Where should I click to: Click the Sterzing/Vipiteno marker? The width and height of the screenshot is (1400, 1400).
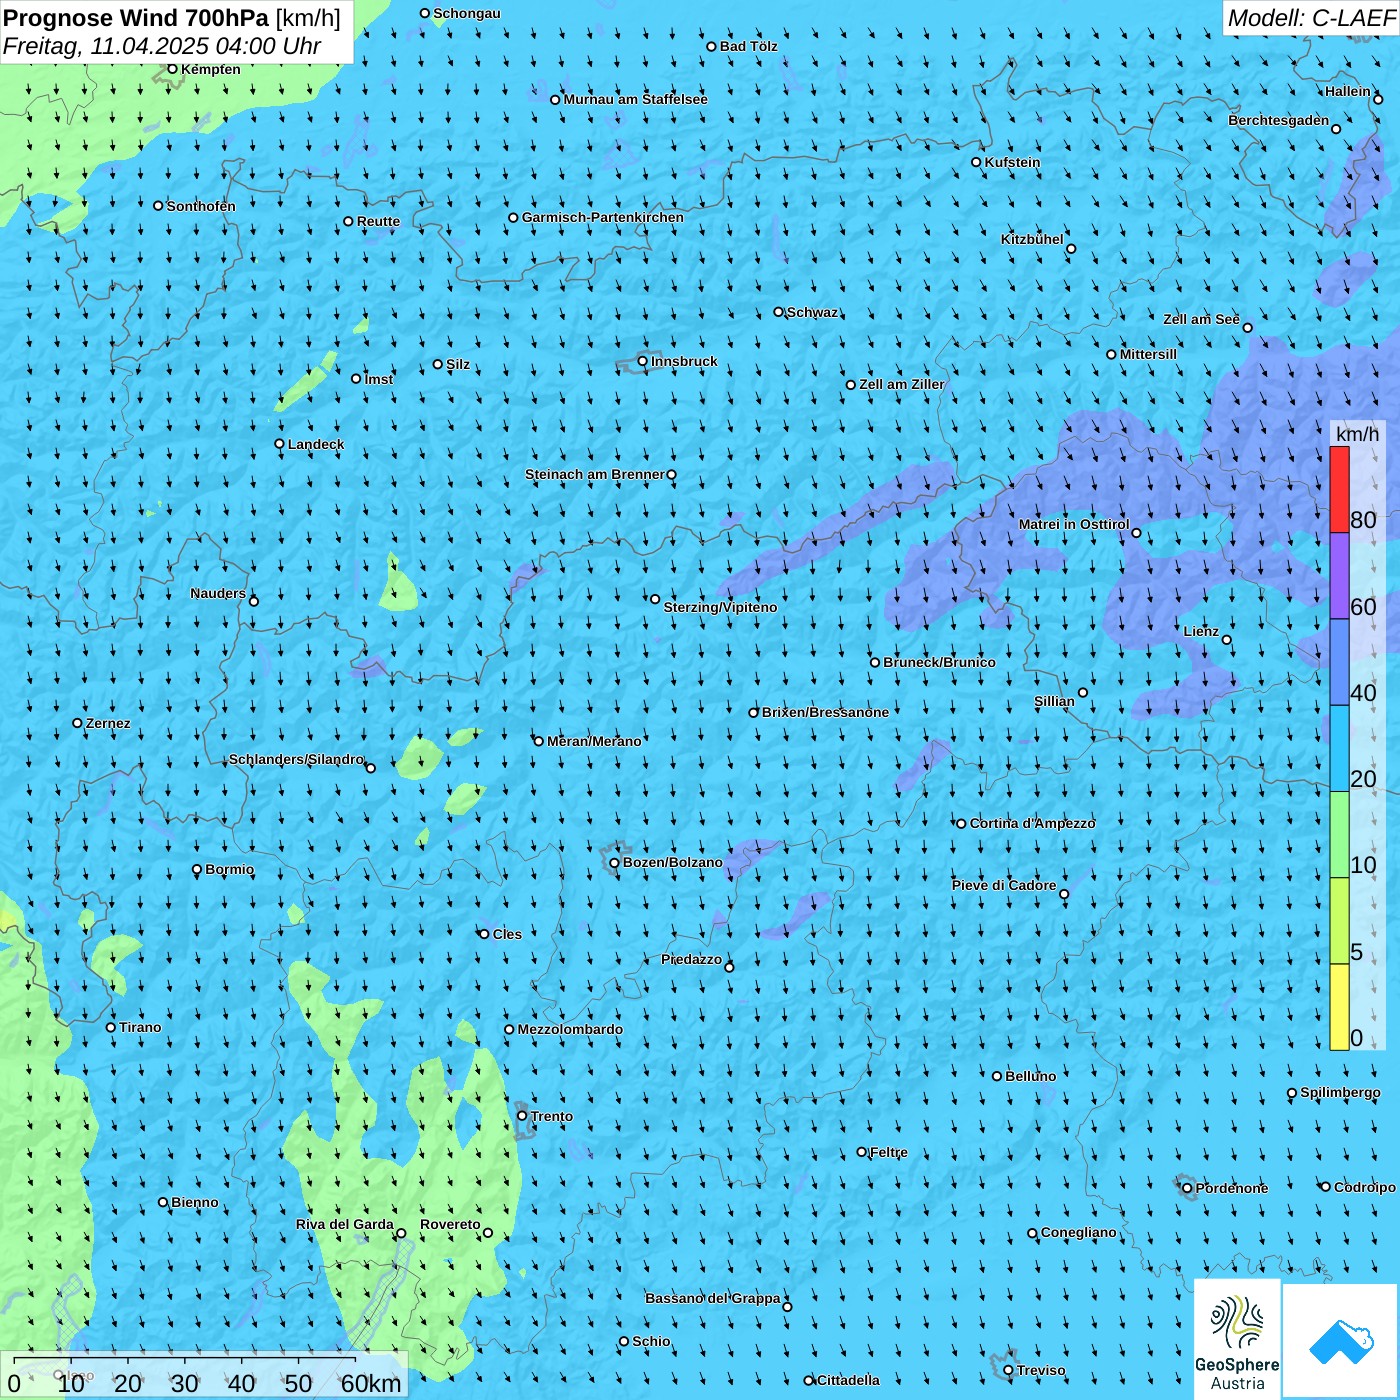tap(655, 599)
